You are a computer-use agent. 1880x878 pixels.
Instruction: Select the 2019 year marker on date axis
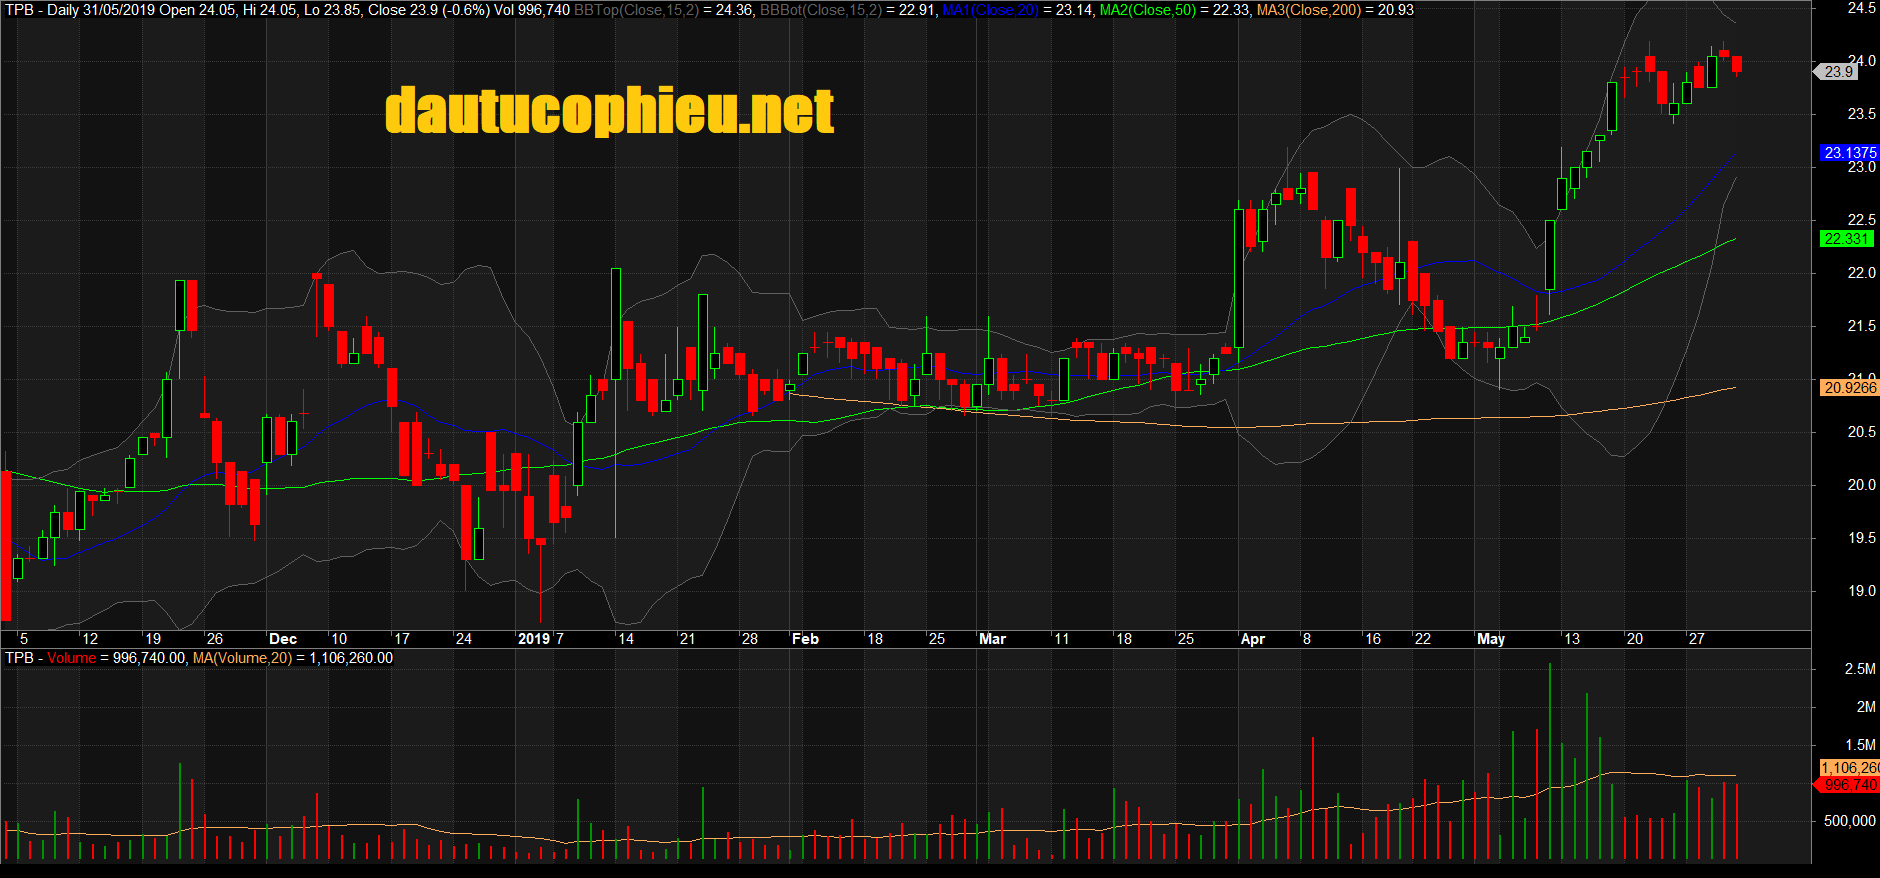[534, 639]
